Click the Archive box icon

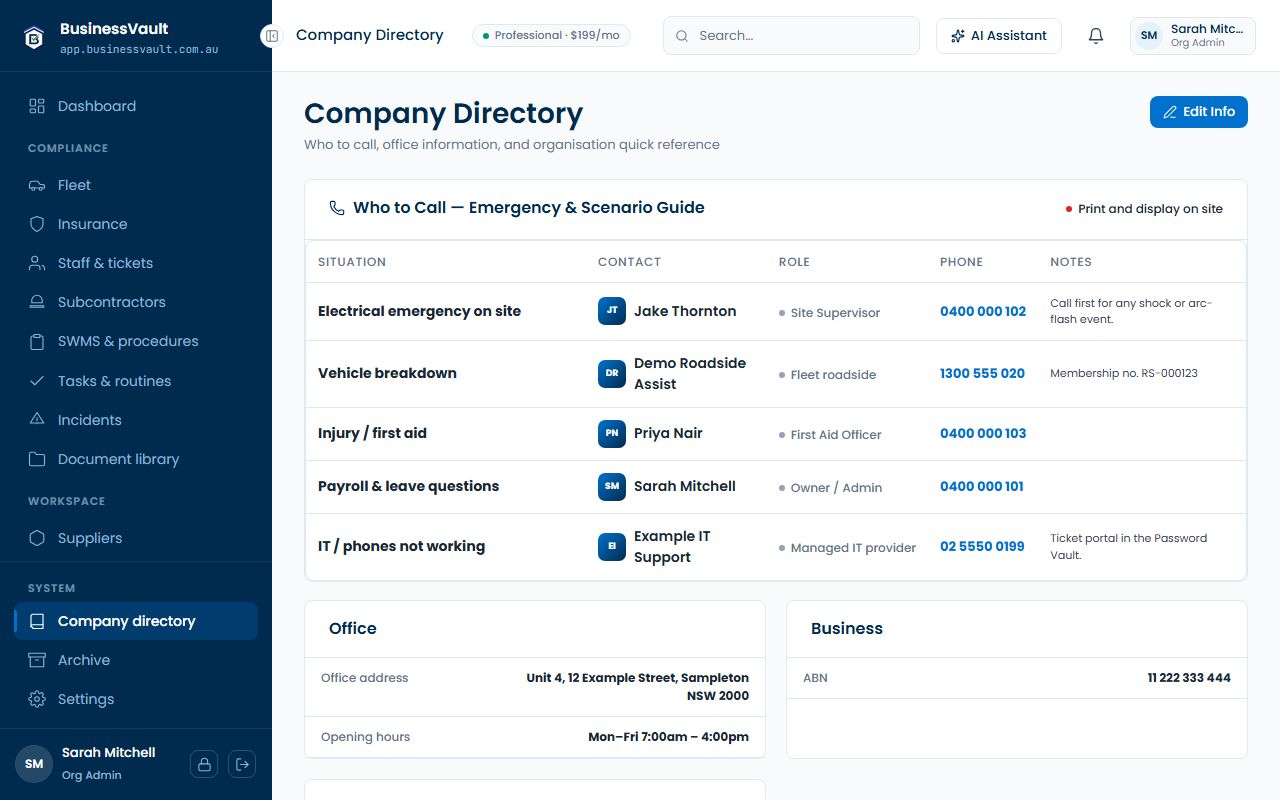coord(37,660)
